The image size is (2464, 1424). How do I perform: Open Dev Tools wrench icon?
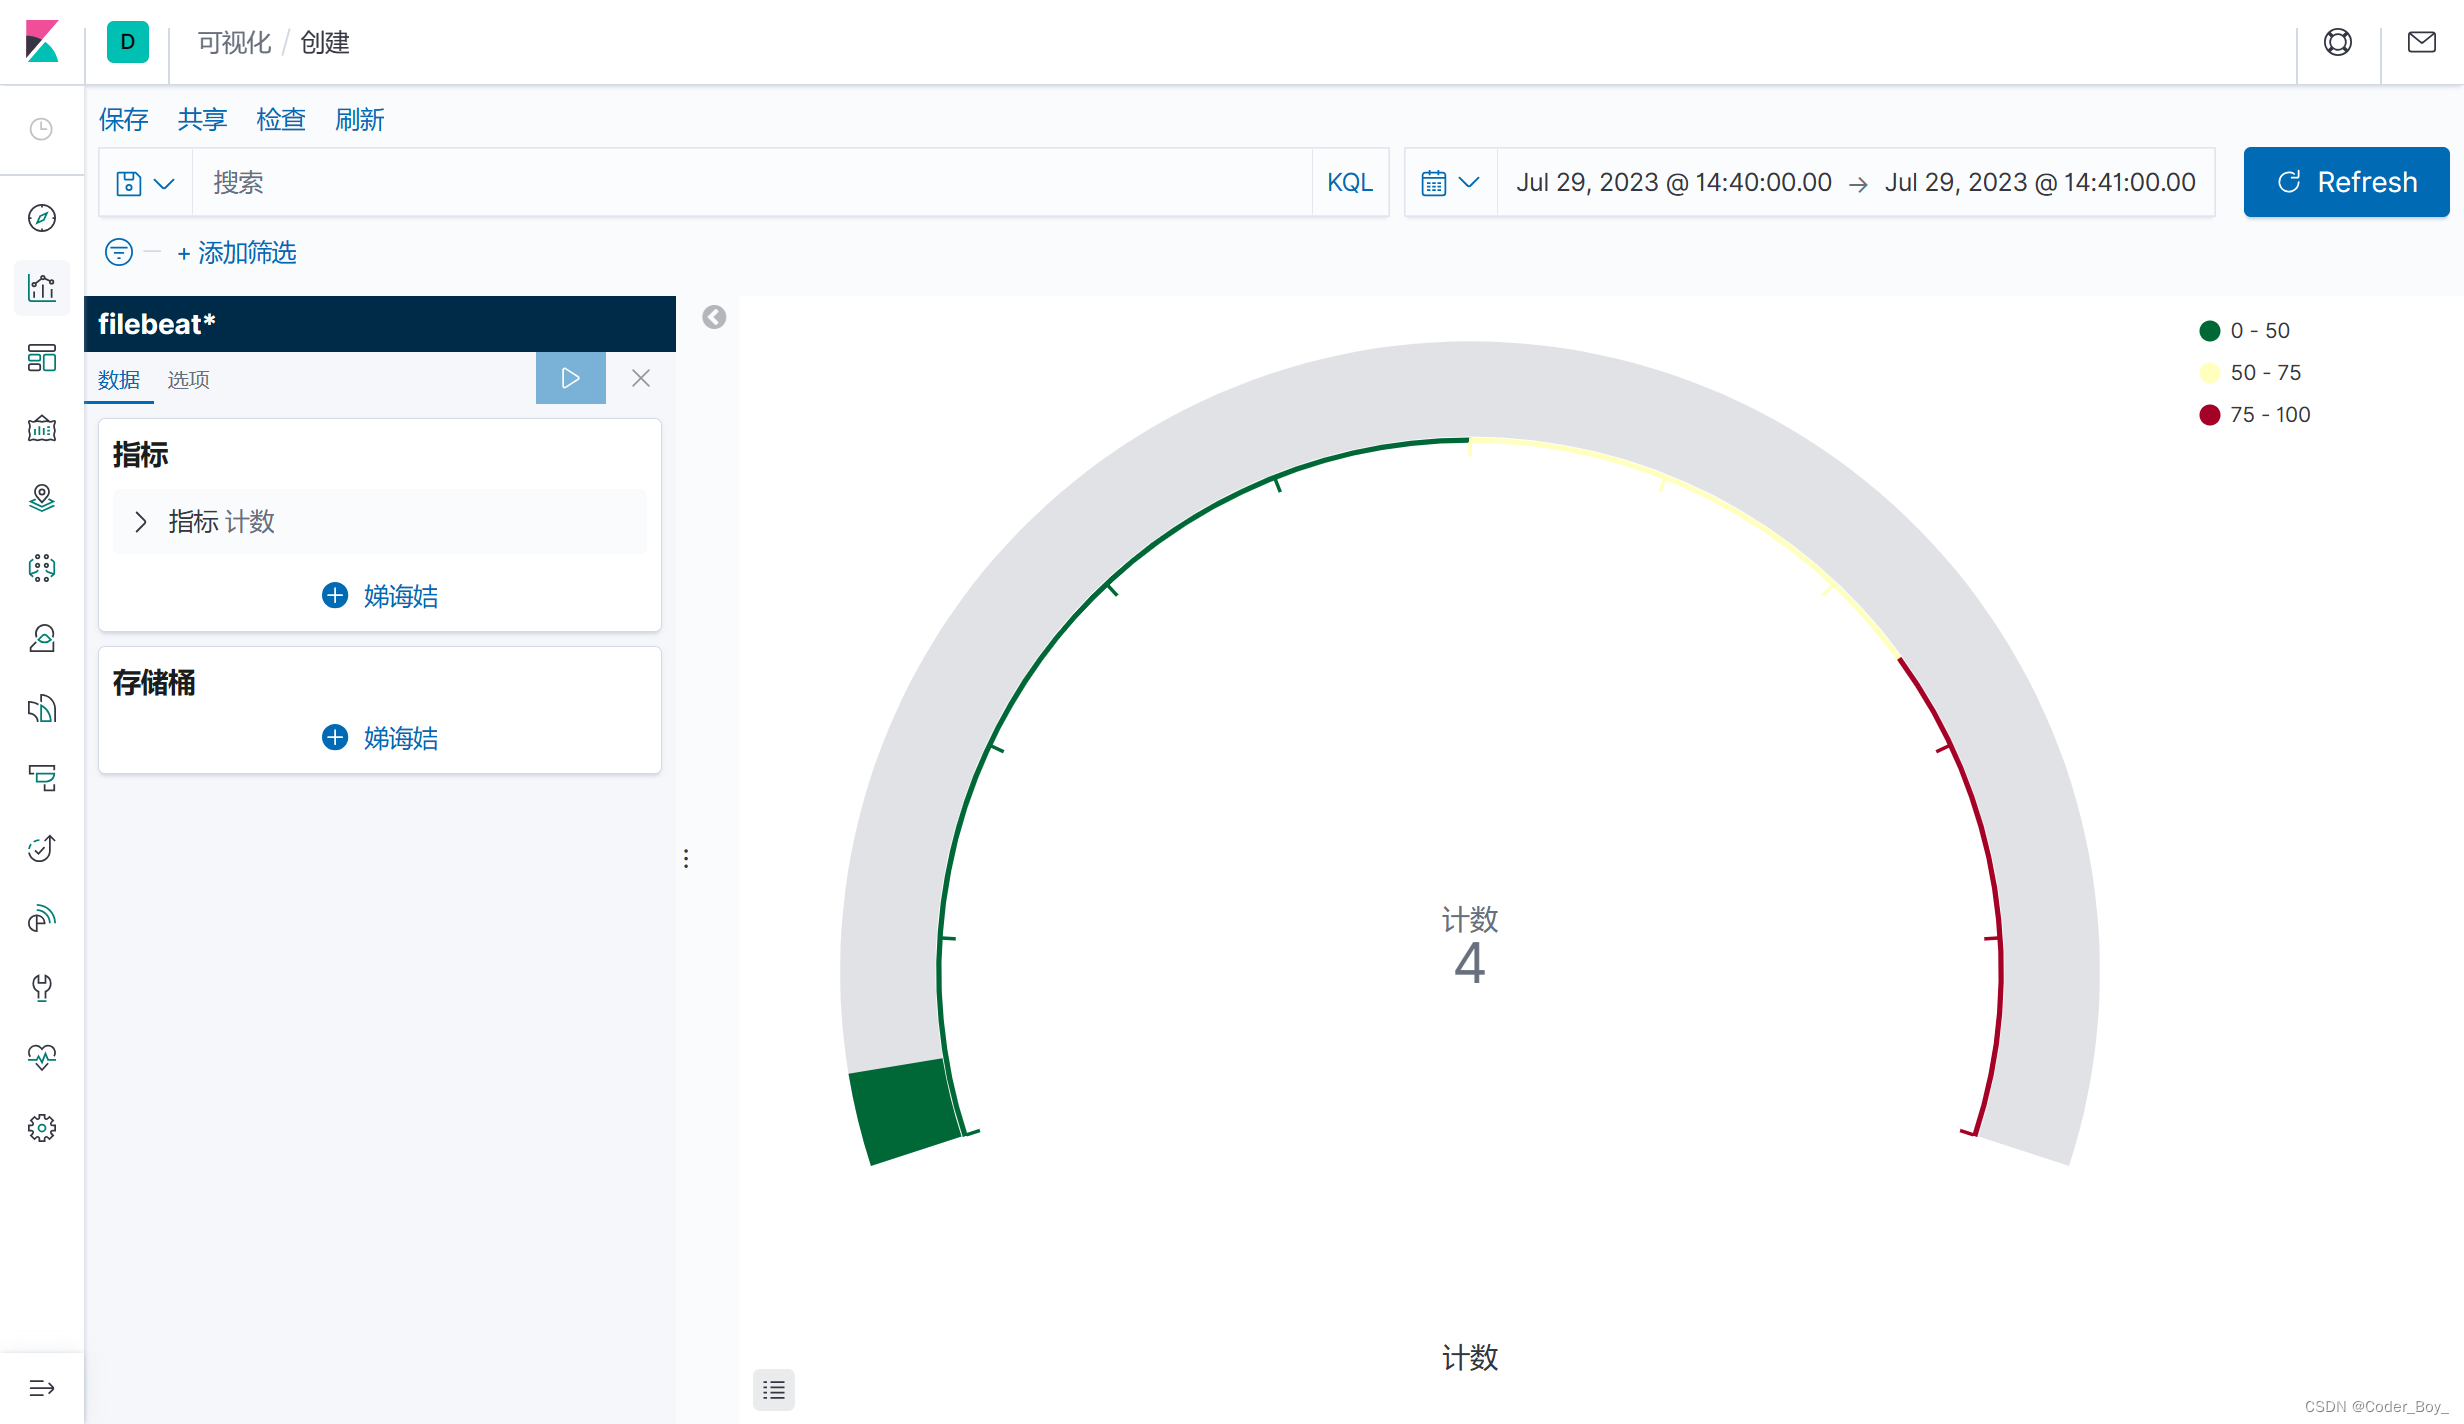click(x=42, y=988)
